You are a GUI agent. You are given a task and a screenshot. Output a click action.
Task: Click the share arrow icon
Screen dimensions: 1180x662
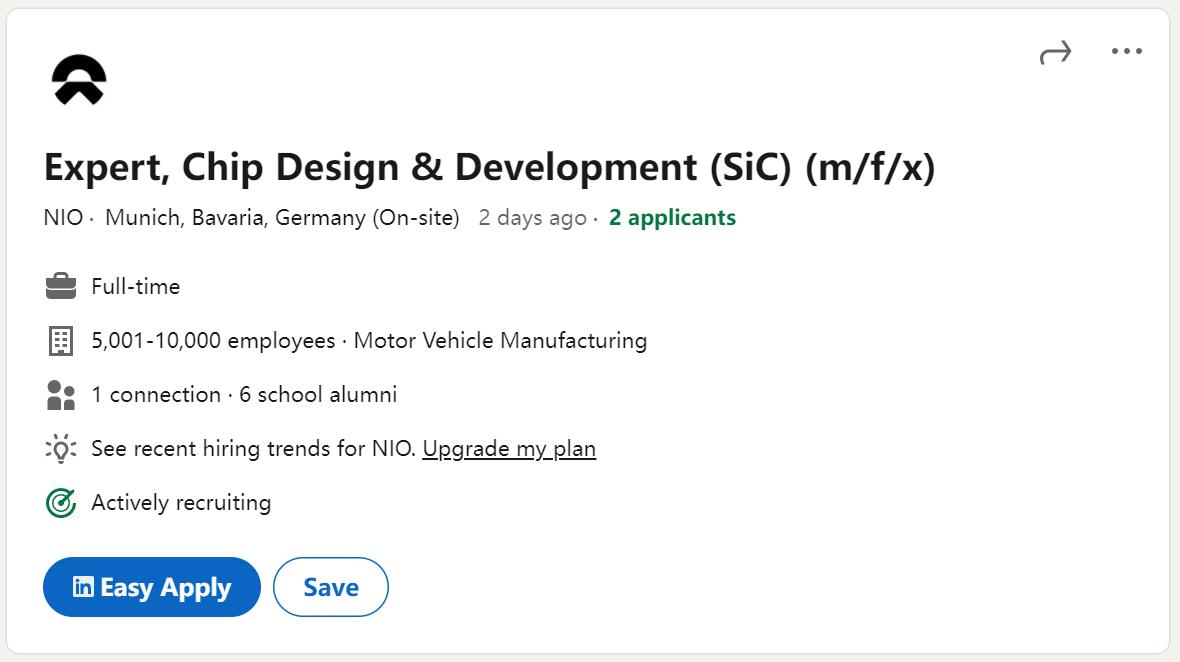click(1057, 51)
